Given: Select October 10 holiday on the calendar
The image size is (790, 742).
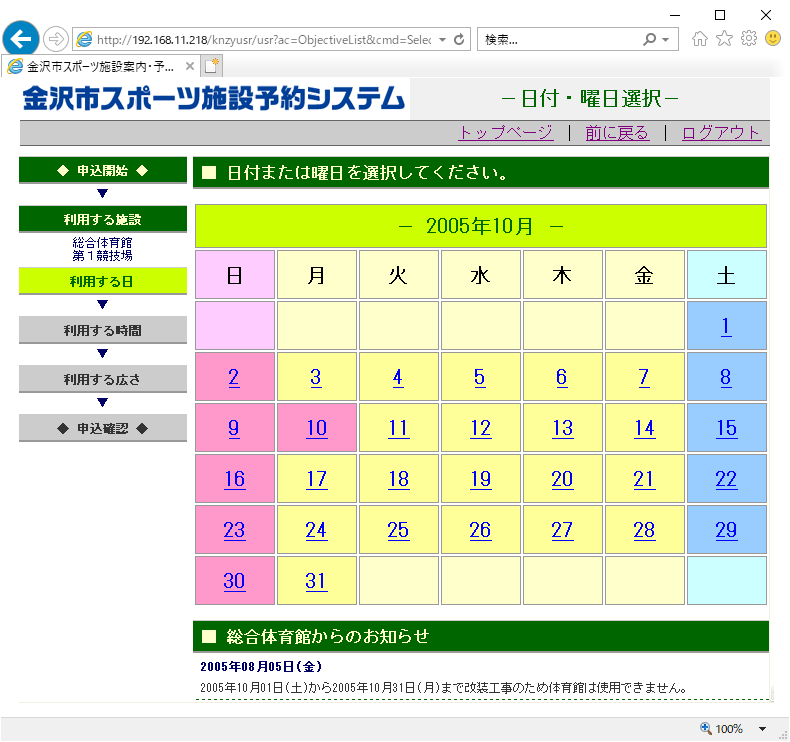Looking at the screenshot, I should coord(317,428).
